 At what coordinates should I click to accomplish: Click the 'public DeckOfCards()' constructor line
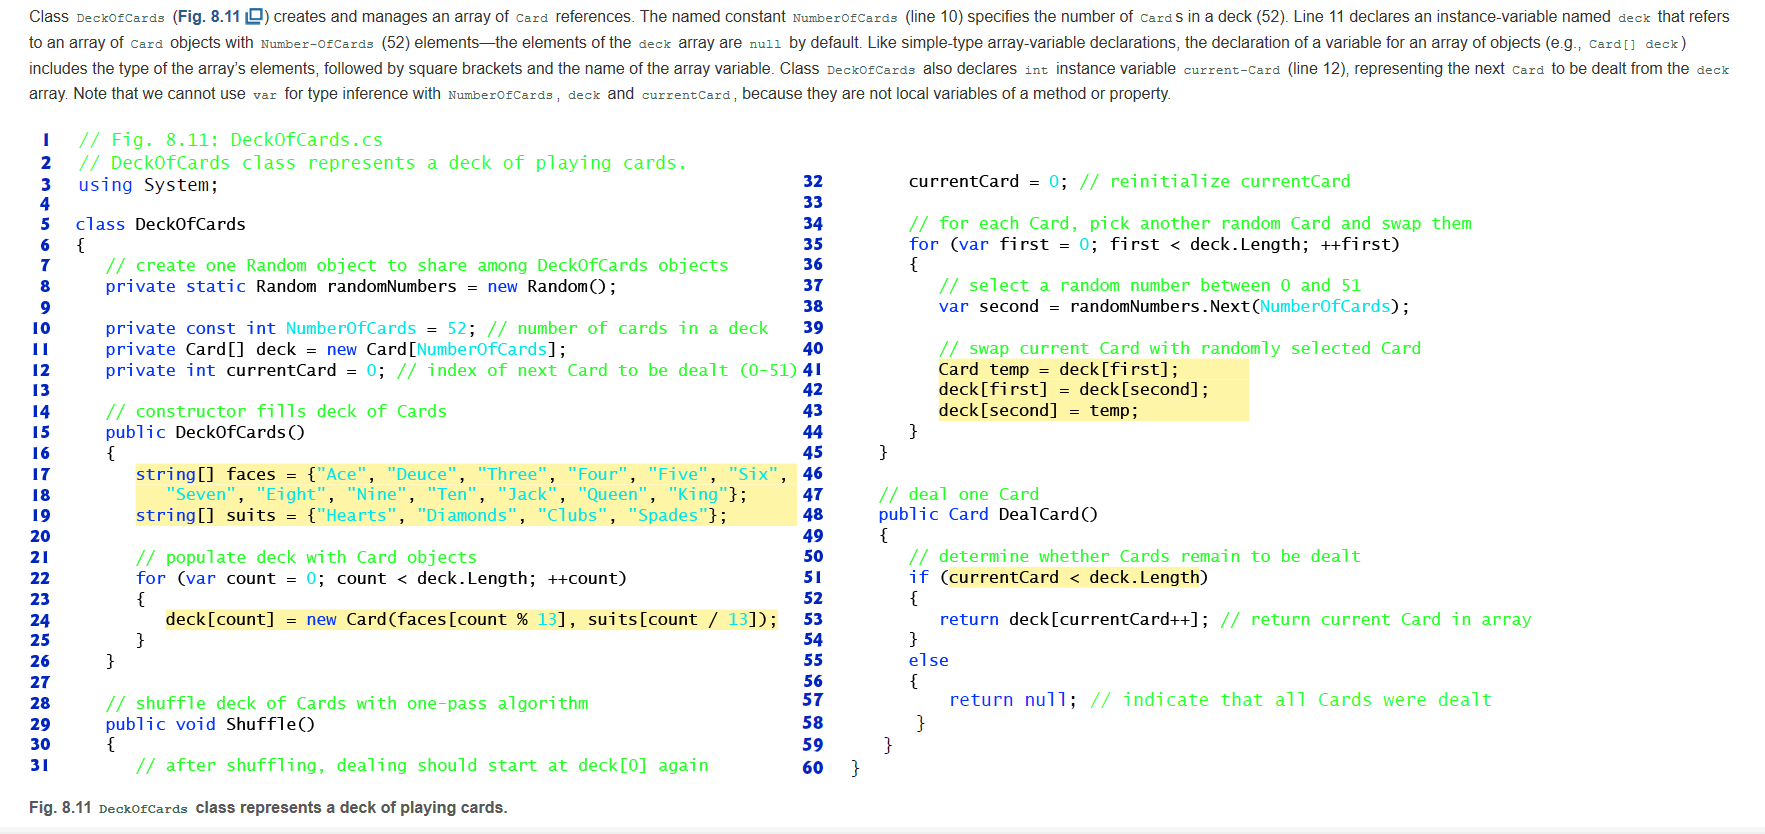coord(205,432)
